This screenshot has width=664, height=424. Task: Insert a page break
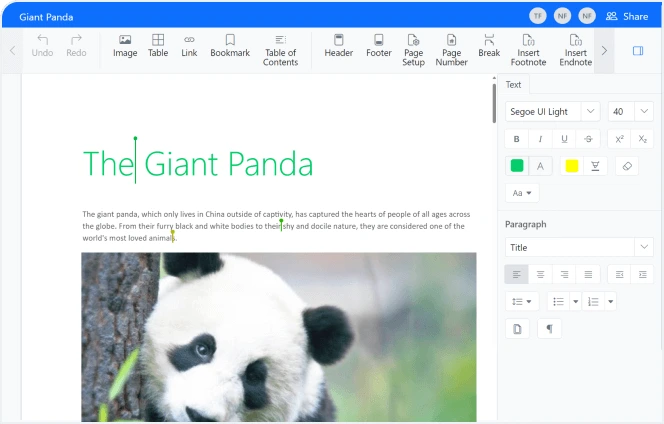pos(489,46)
